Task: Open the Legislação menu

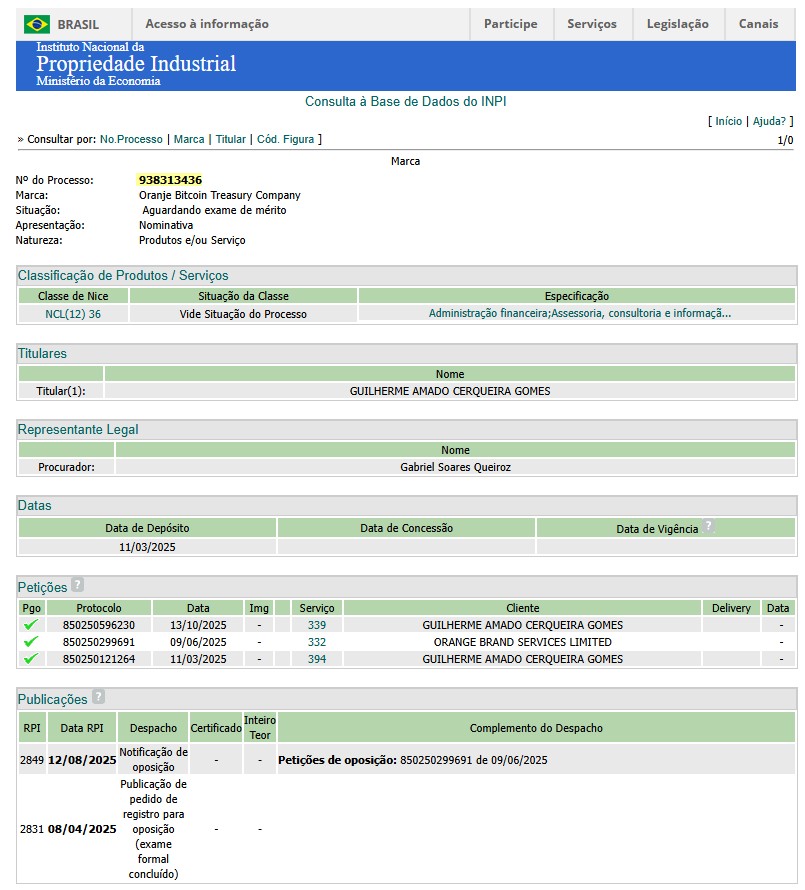Action: point(677,24)
